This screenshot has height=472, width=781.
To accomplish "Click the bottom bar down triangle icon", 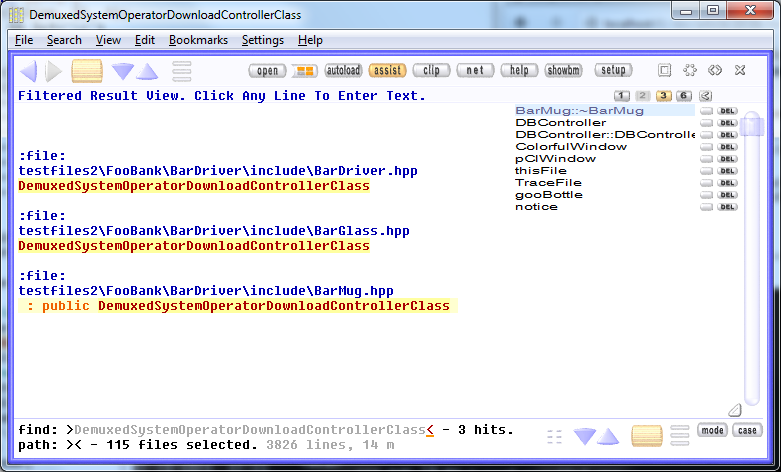I will 584,436.
